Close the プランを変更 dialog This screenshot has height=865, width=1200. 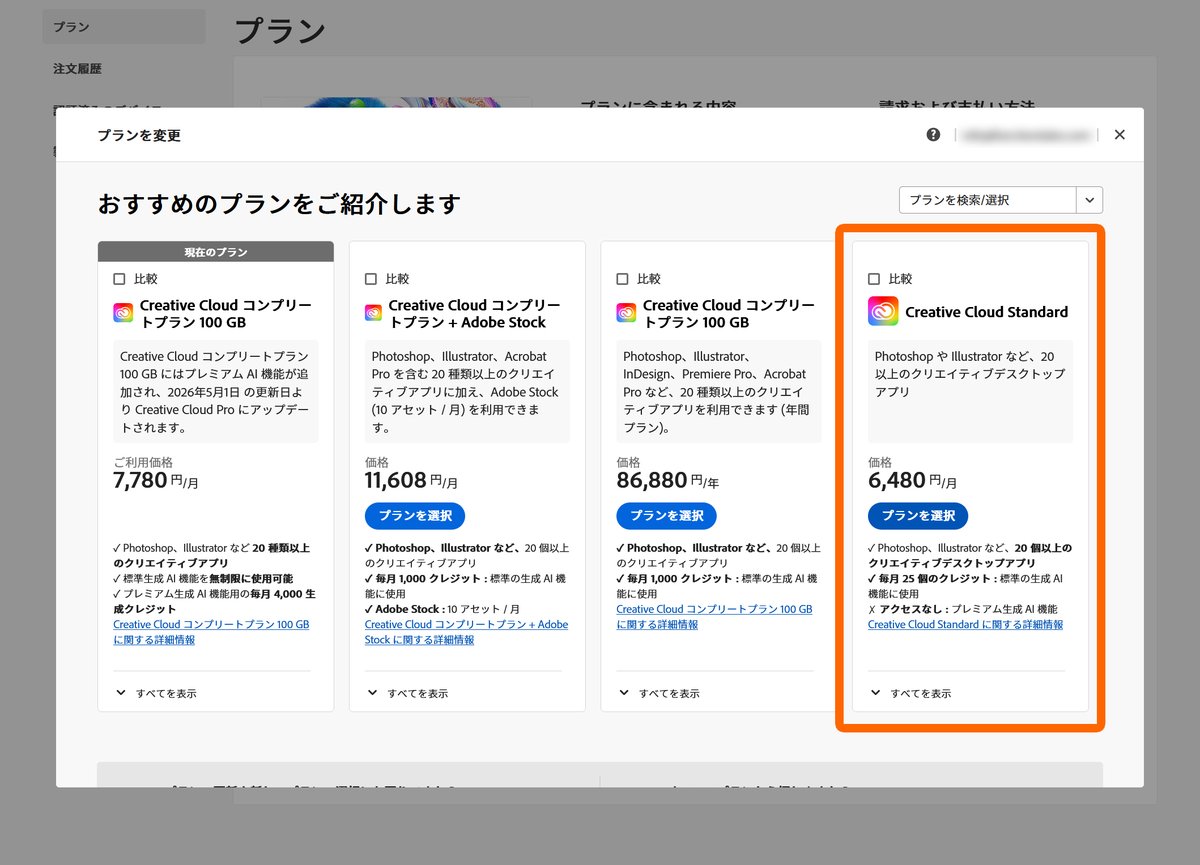(x=1119, y=134)
